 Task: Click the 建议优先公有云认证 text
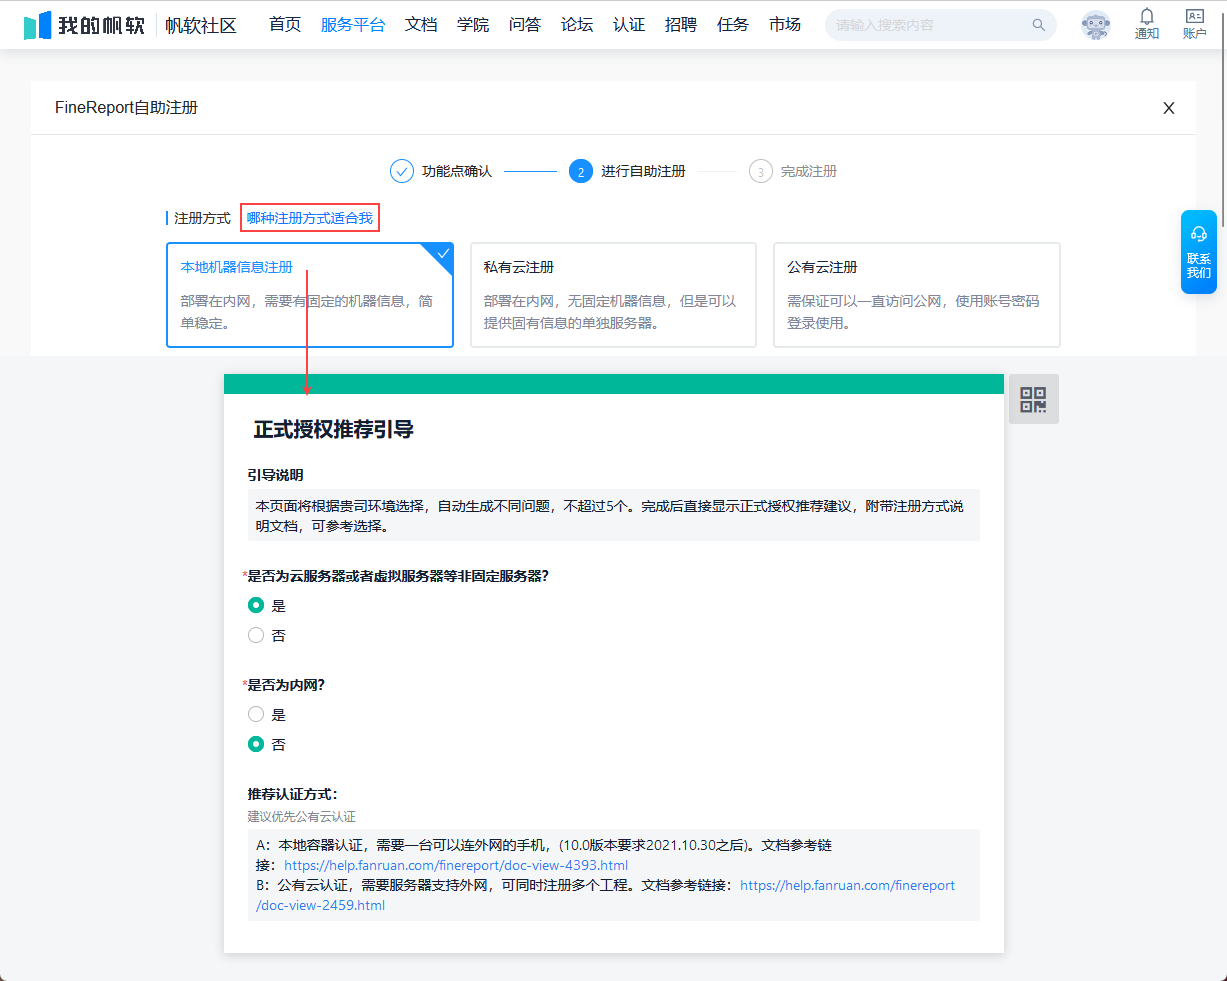click(x=302, y=817)
